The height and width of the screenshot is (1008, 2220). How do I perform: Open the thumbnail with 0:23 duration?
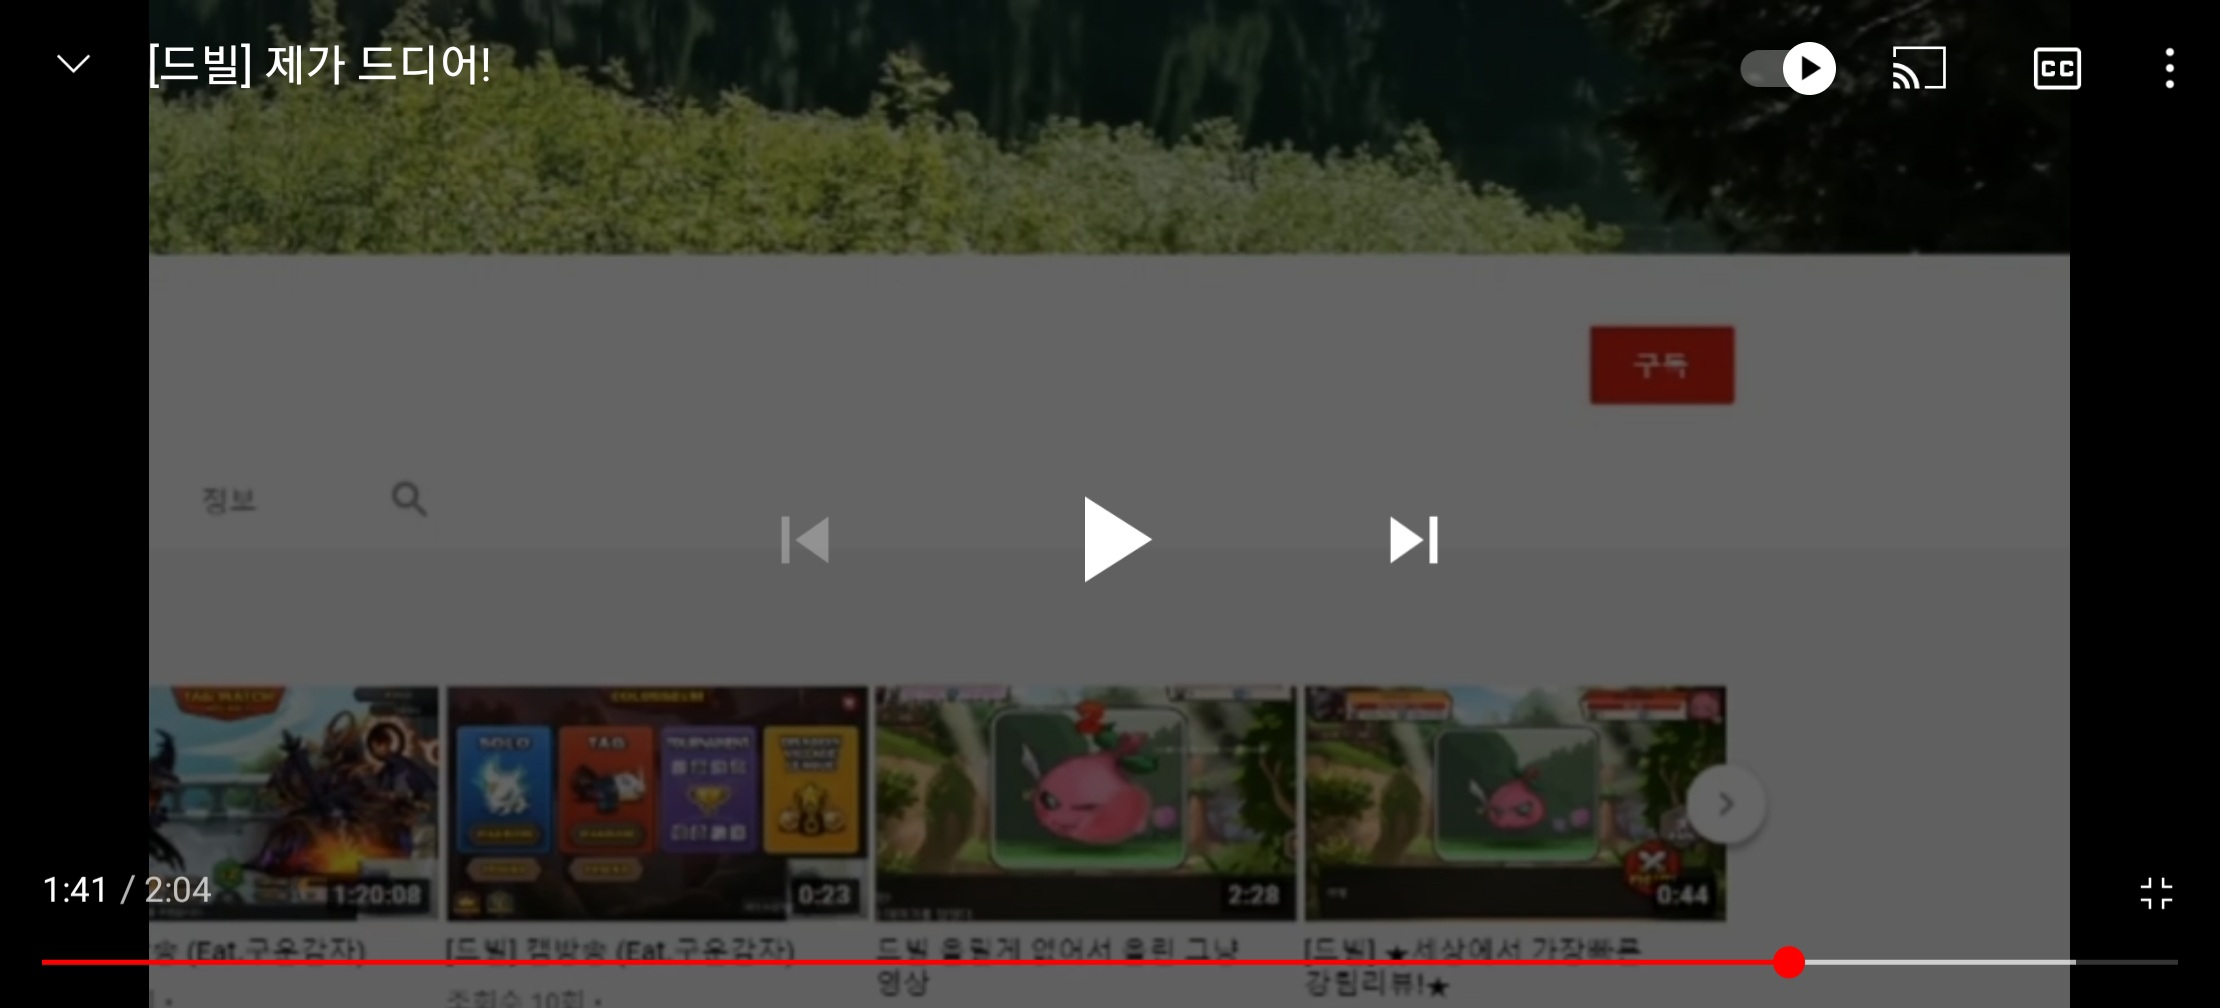[657, 803]
